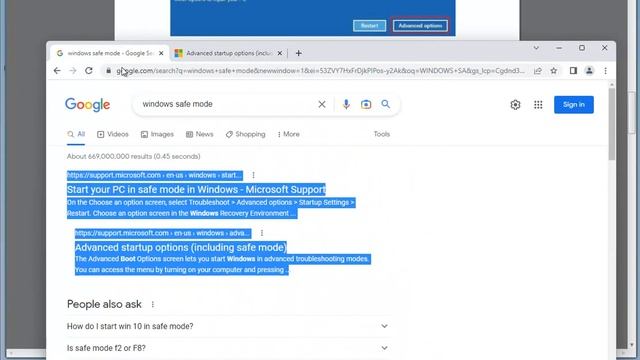The width and height of the screenshot is (640, 360).
Task: Switch to Advanced startup options tab
Action: [x=229, y=53]
